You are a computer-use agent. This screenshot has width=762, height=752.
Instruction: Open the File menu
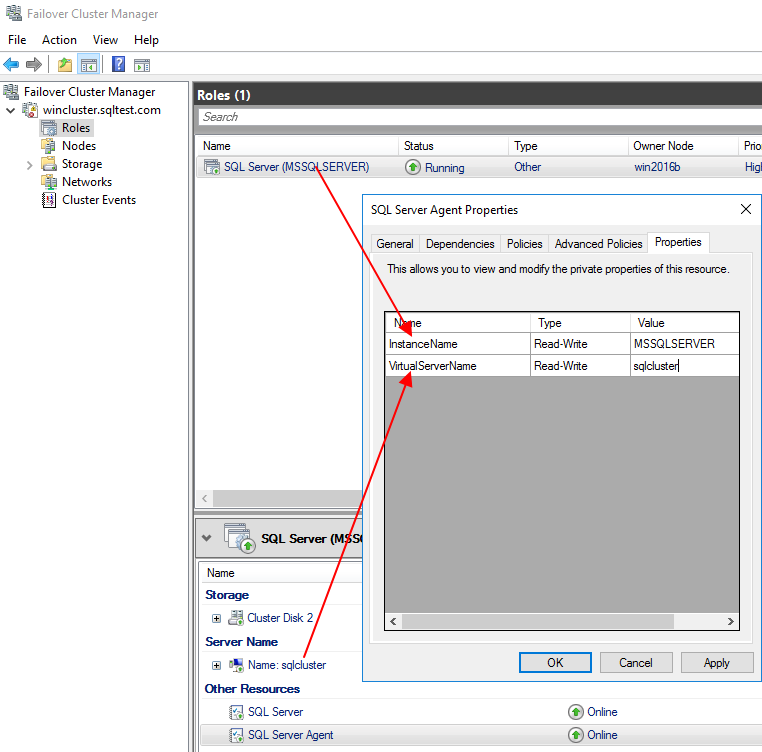pos(17,40)
